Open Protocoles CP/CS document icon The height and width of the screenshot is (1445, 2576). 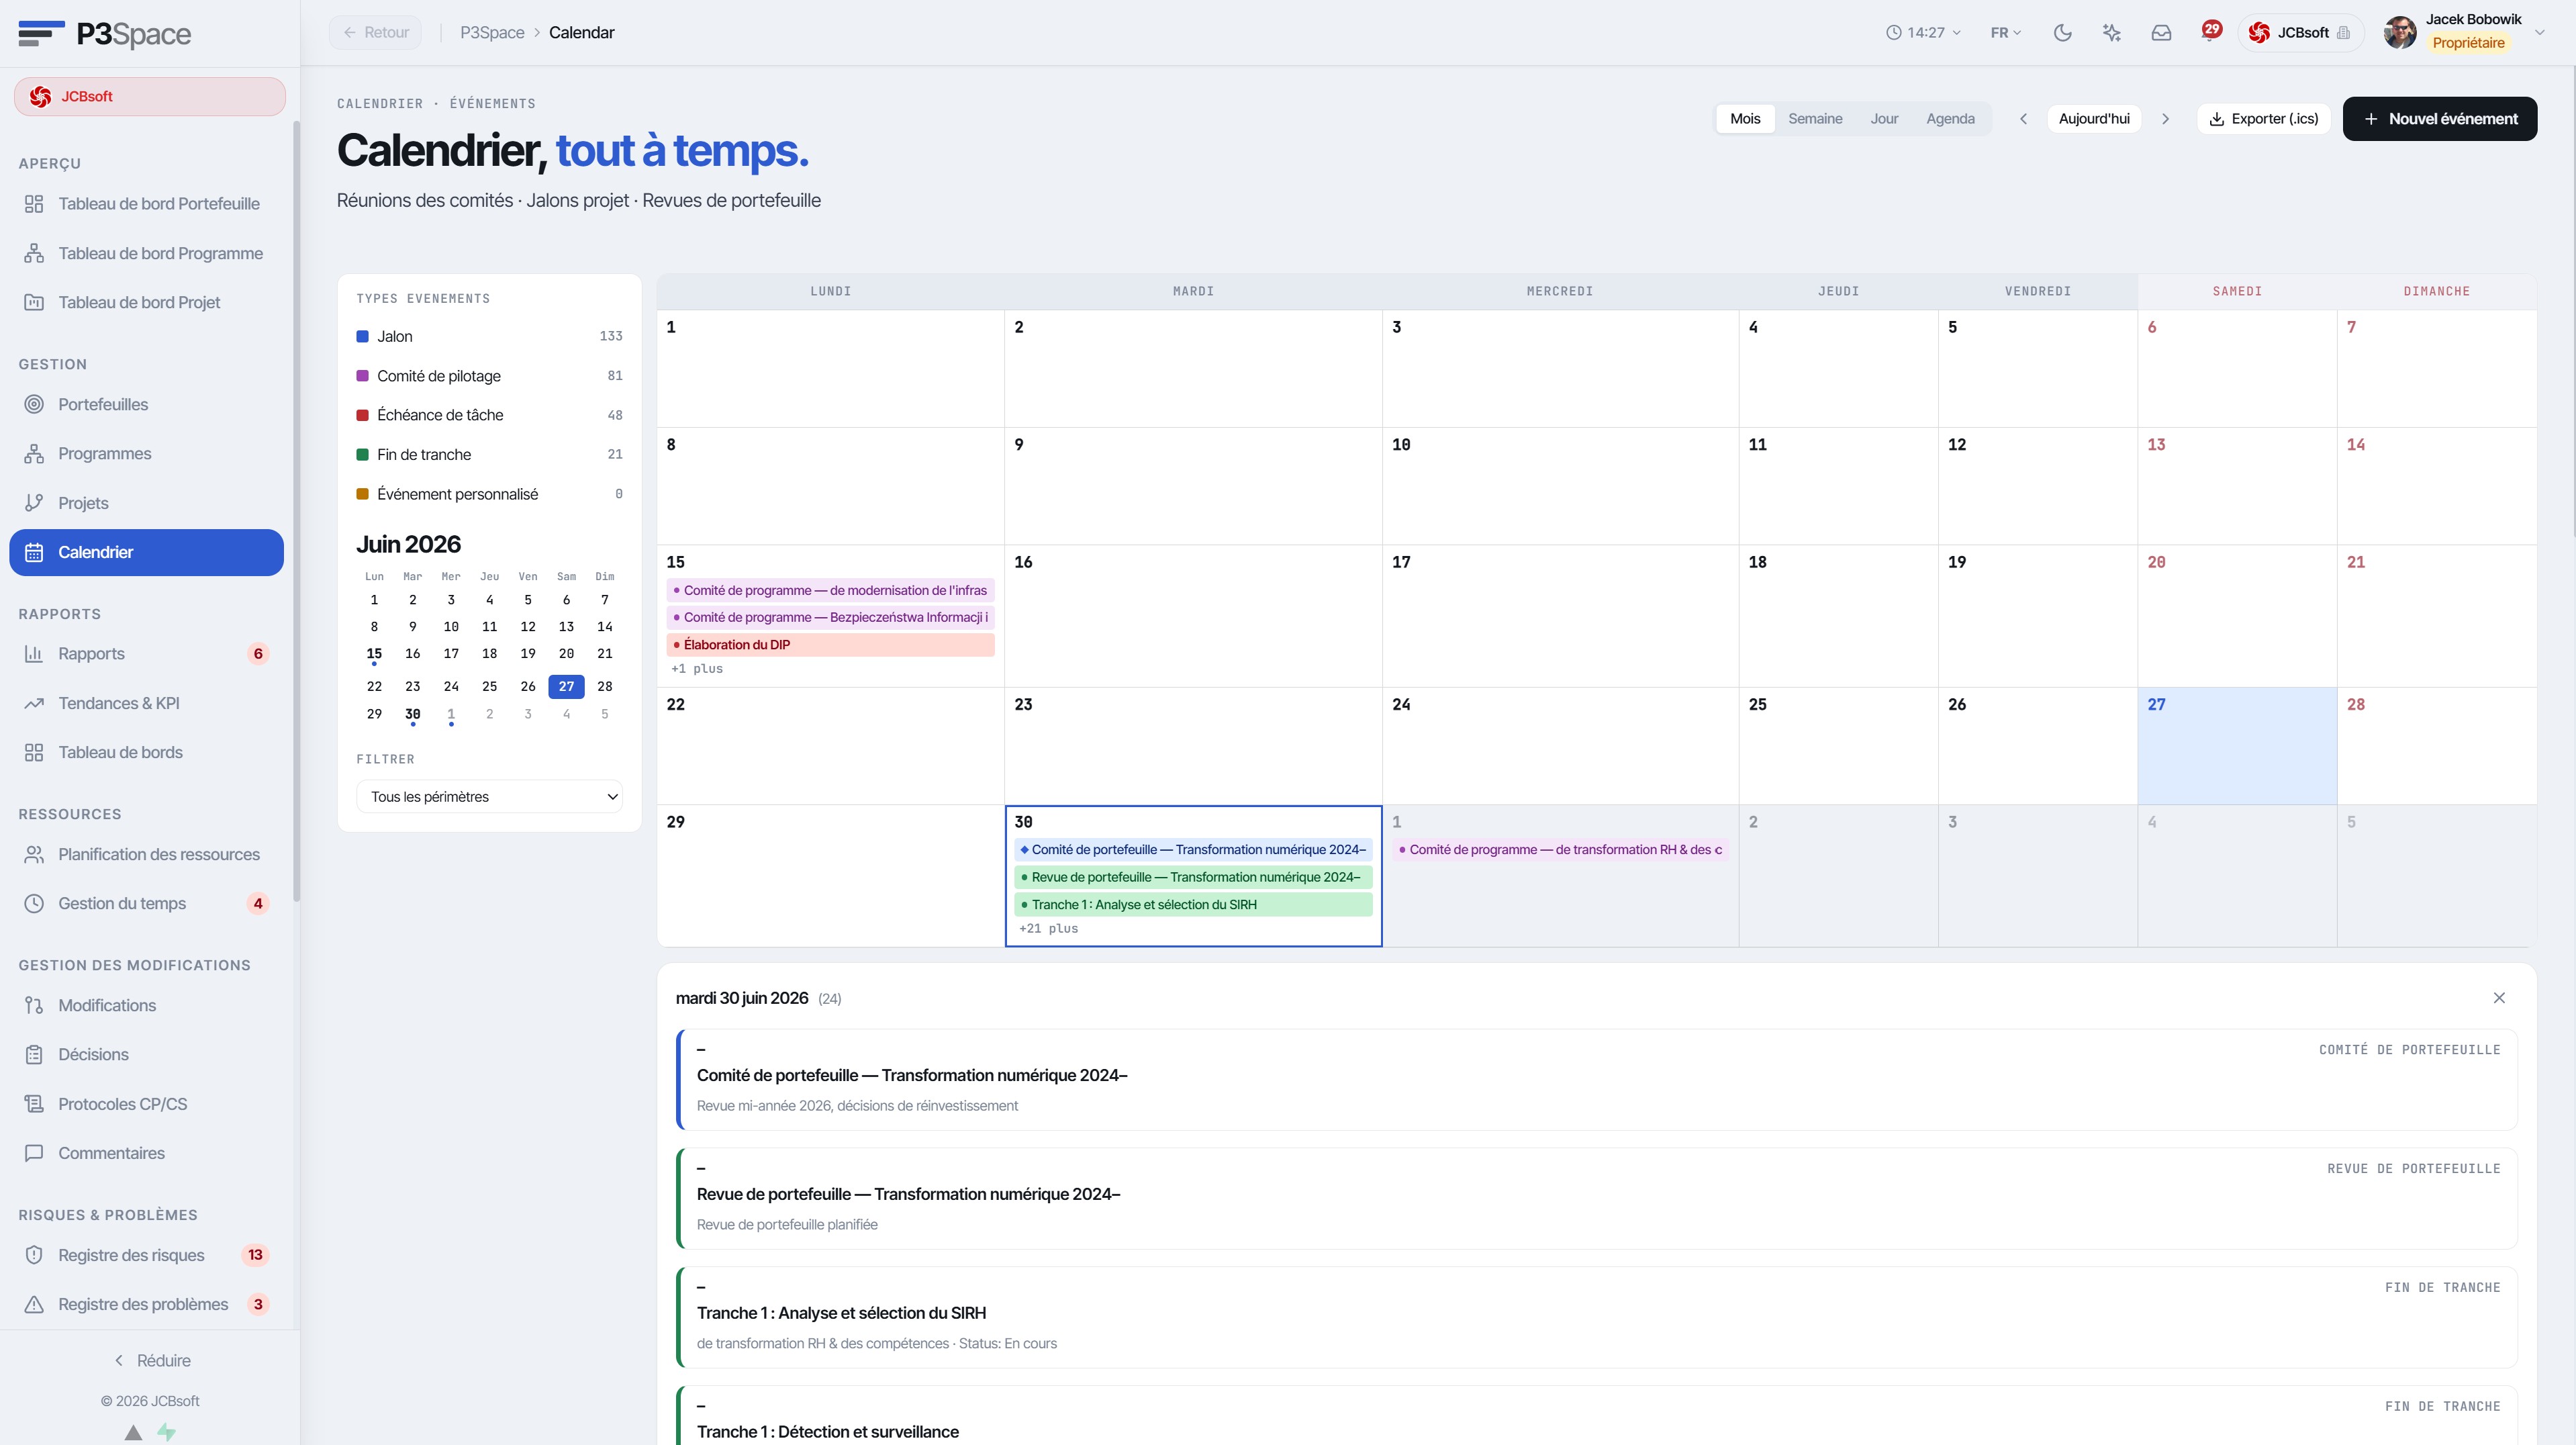pos(34,1104)
